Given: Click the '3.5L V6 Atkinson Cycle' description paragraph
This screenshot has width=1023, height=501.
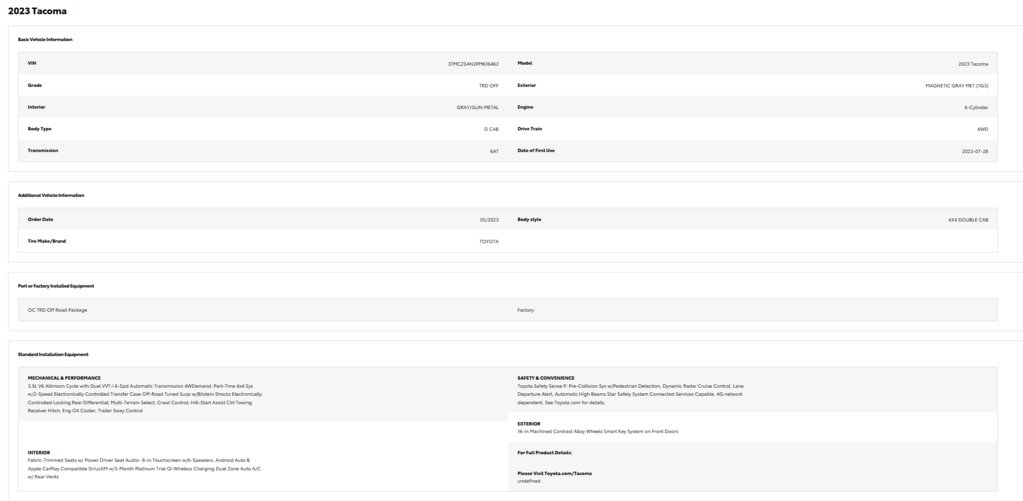Looking at the screenshot, I should click(x=145, y=399).
